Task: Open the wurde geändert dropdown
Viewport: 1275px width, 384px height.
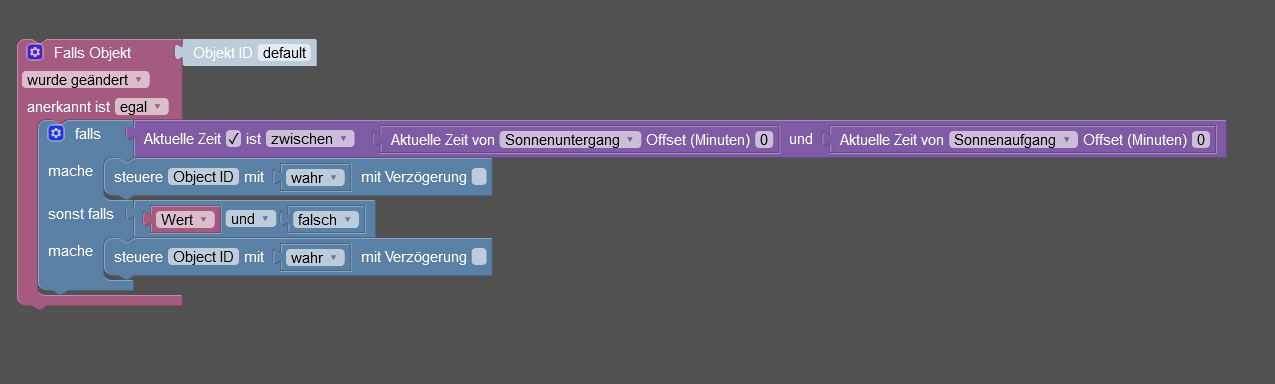Action: click(x=85, y=80)
